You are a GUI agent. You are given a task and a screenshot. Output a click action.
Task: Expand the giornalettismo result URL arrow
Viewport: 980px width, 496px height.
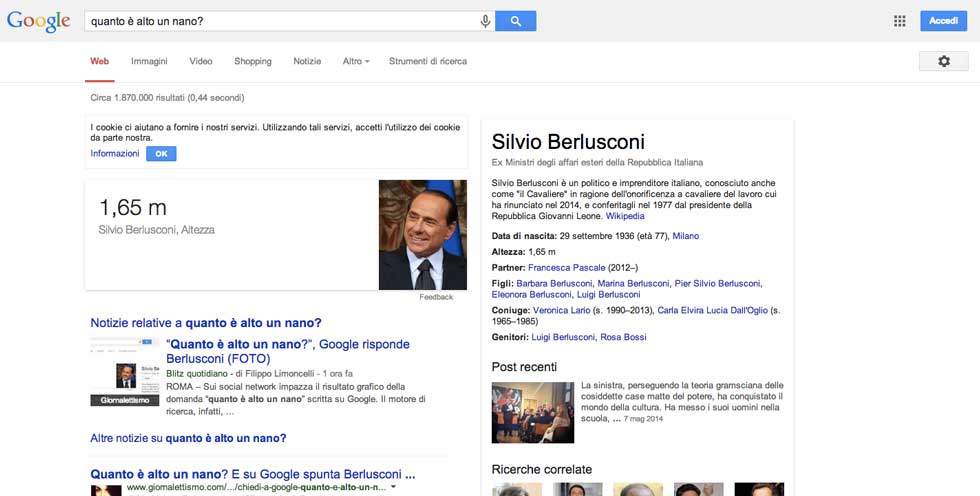pyautogui.click(x=393, y=487)
